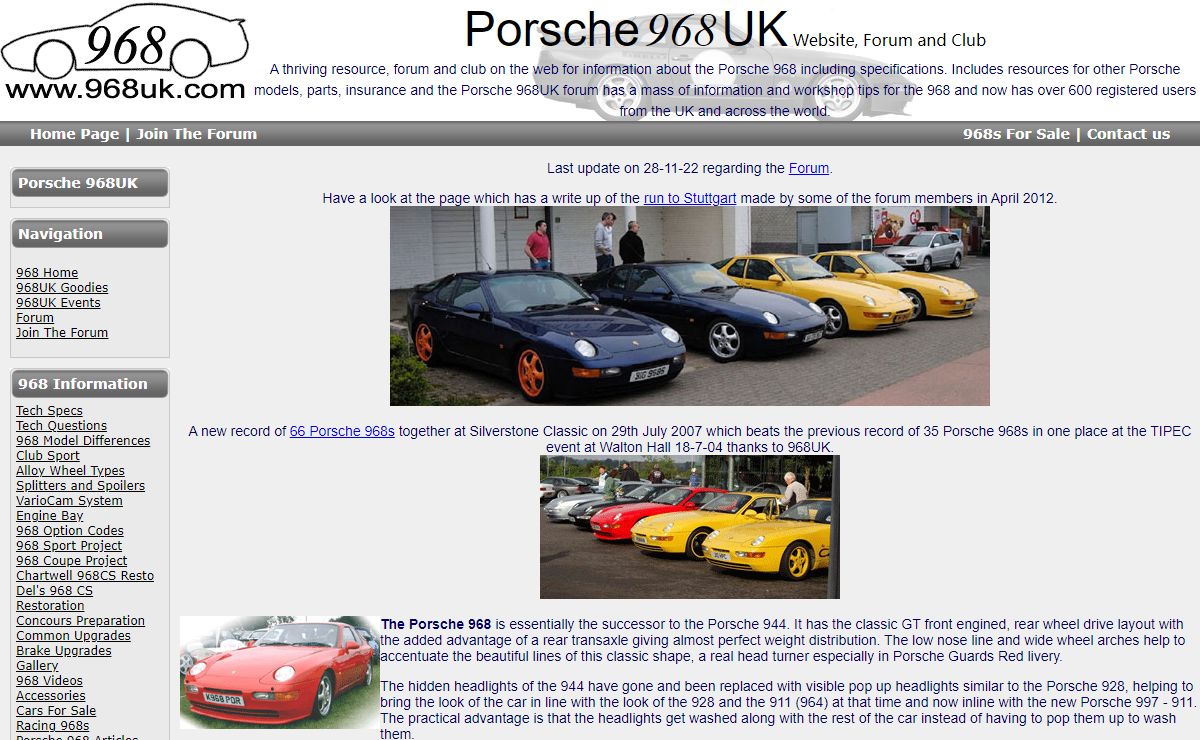
Task: Open the 968 Option Codes page
Action: click(70, 531)
